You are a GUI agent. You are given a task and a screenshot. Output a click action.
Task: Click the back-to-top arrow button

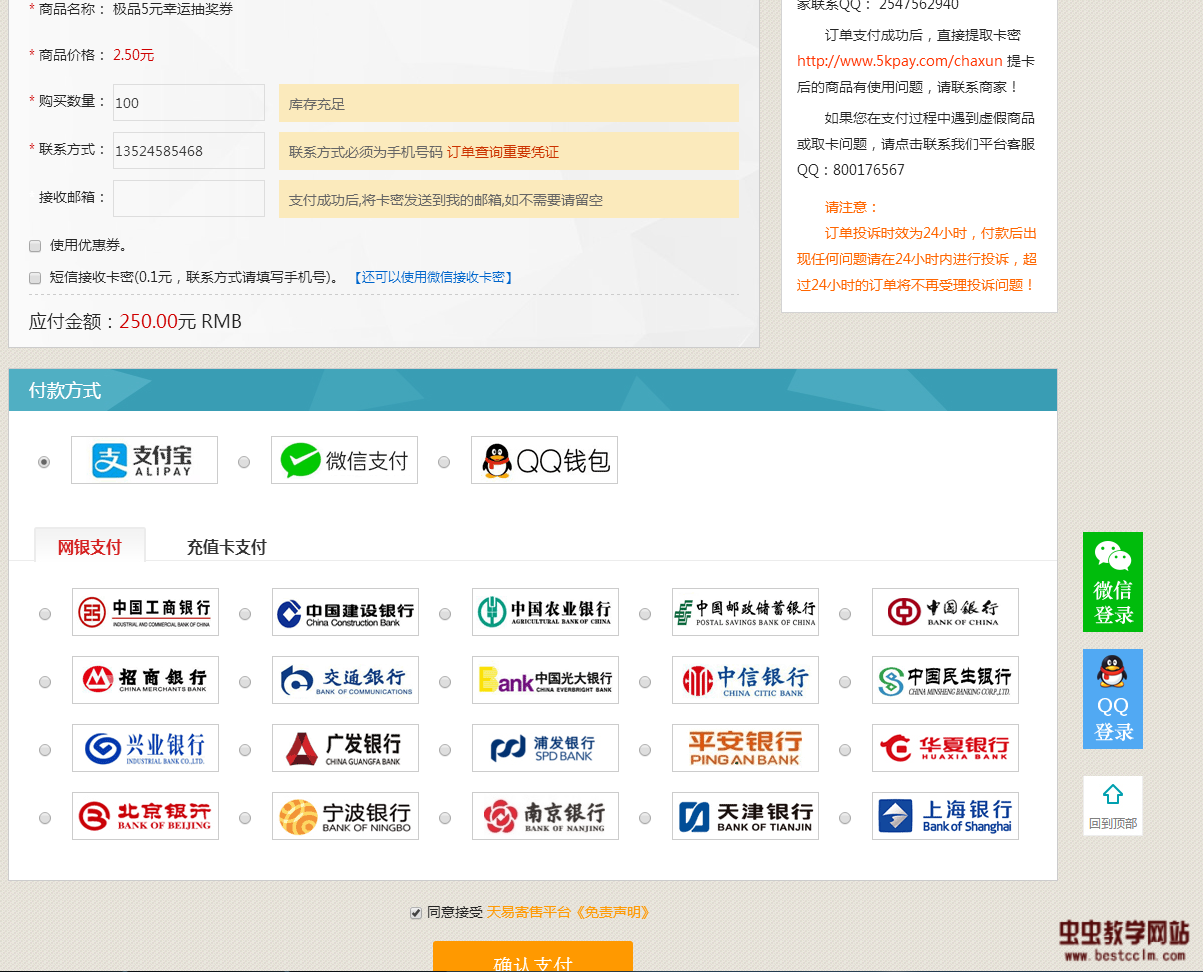click(1113, 806)
